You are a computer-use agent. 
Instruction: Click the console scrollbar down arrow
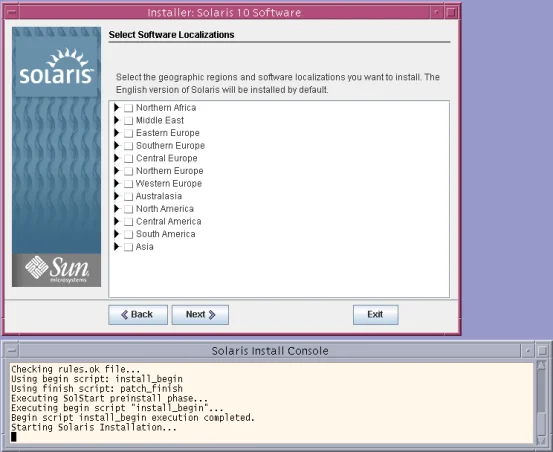tap(541, 440)
